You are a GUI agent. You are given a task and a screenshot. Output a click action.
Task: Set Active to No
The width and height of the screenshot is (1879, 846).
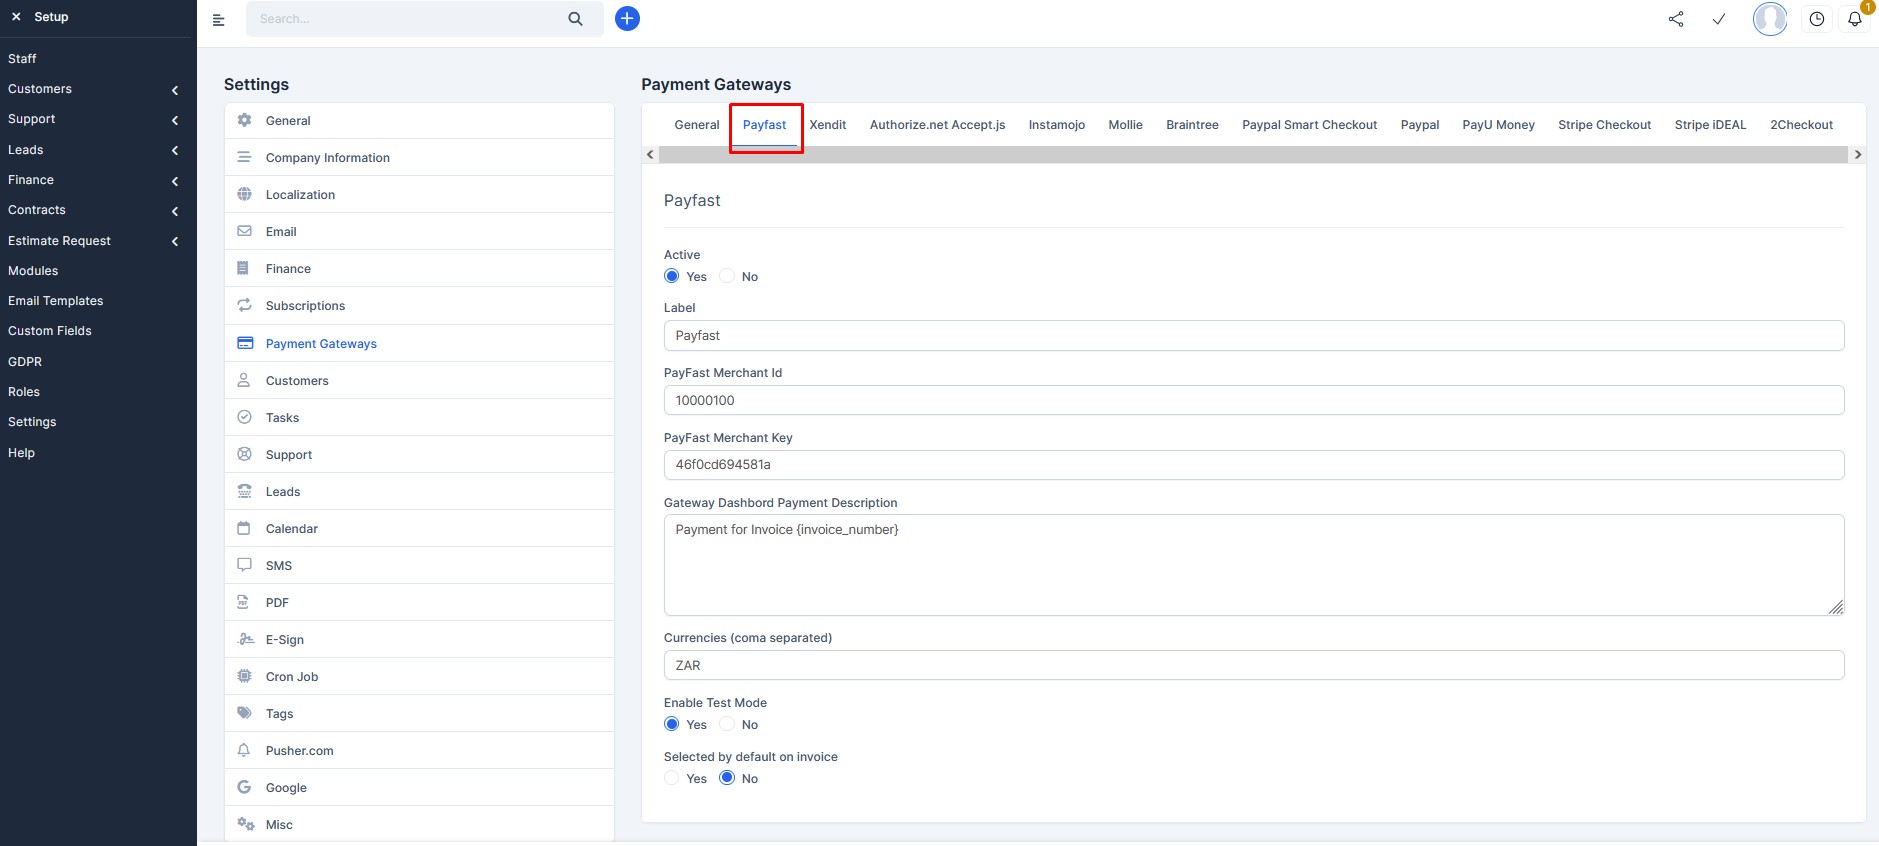(x=727, y=276)
